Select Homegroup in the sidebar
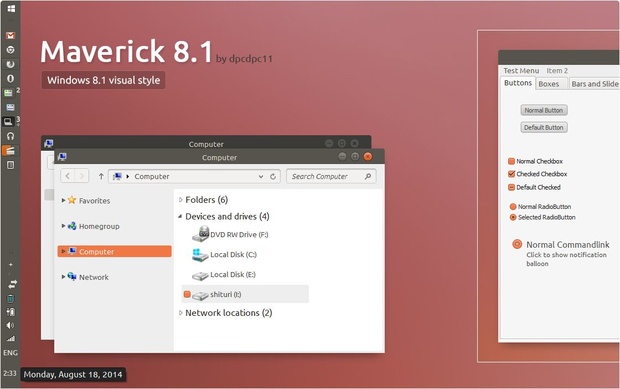Viewport: 620px width, 389px height. (x=99, y=226)
